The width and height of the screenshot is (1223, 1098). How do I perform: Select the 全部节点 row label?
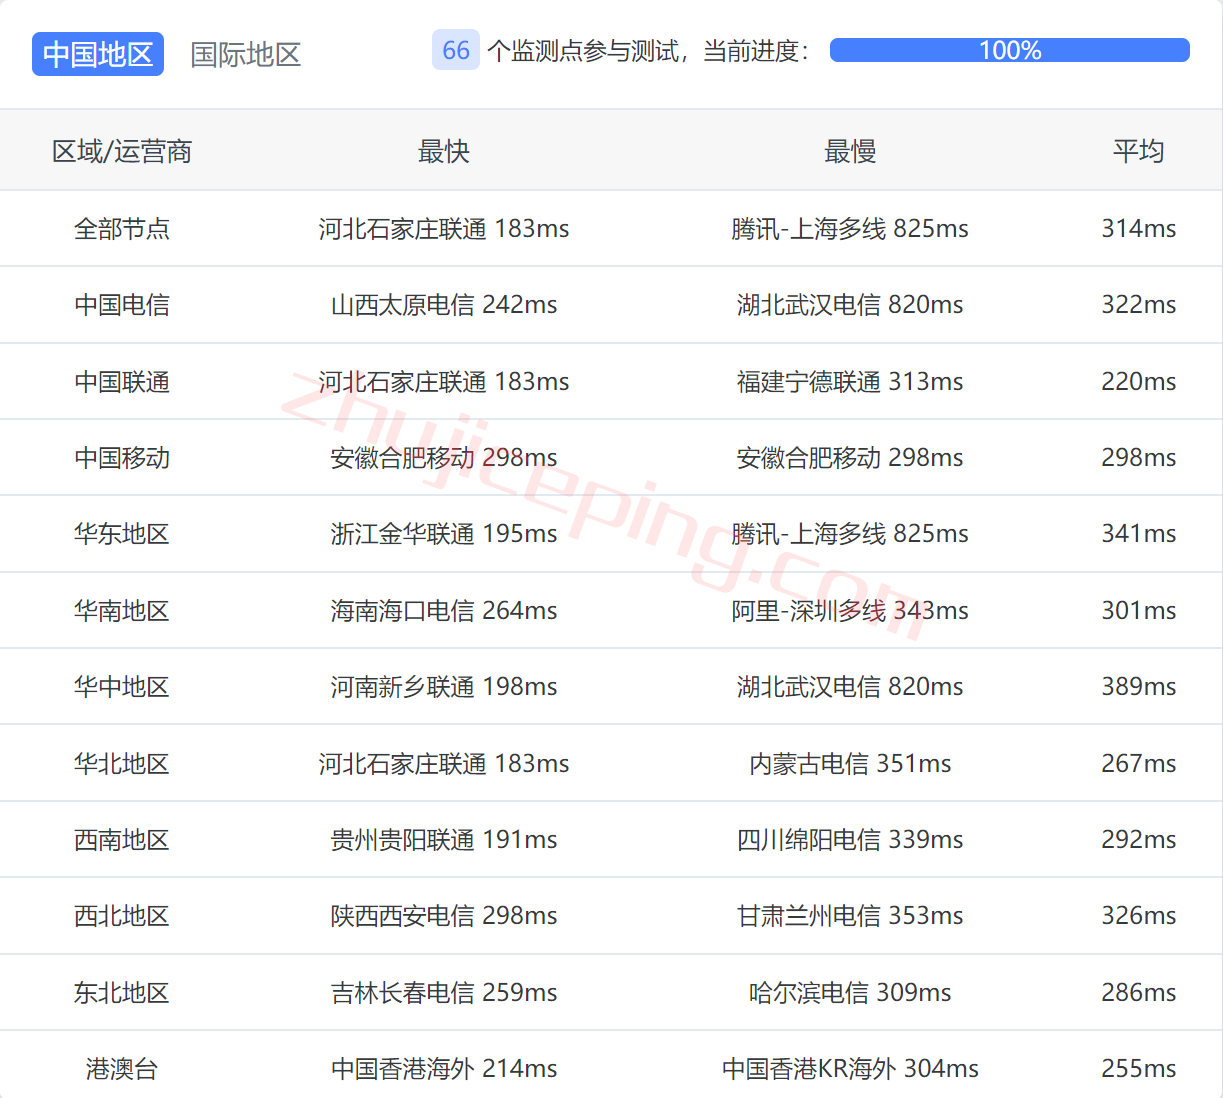pos(122,228)
